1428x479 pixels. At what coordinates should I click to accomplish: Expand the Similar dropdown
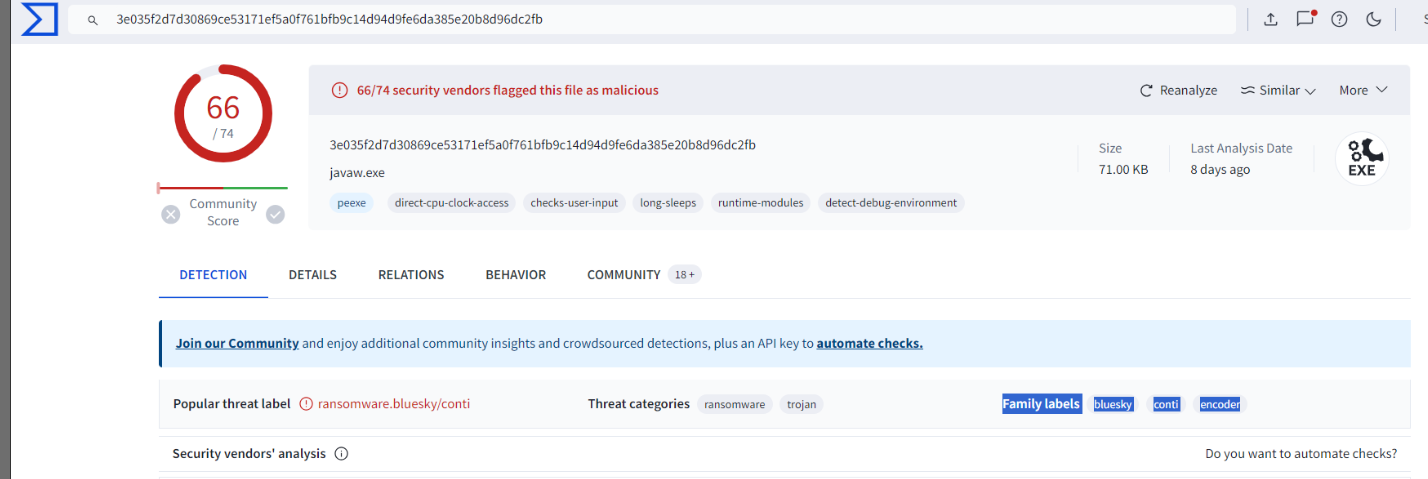click(1278, 90)
